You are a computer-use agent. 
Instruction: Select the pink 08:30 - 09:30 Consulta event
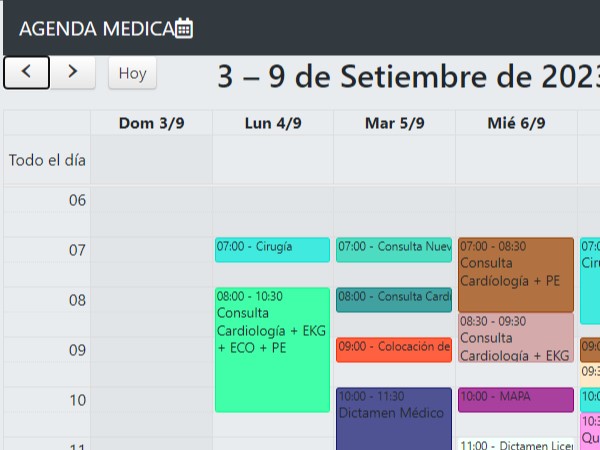tap(516, 337)
